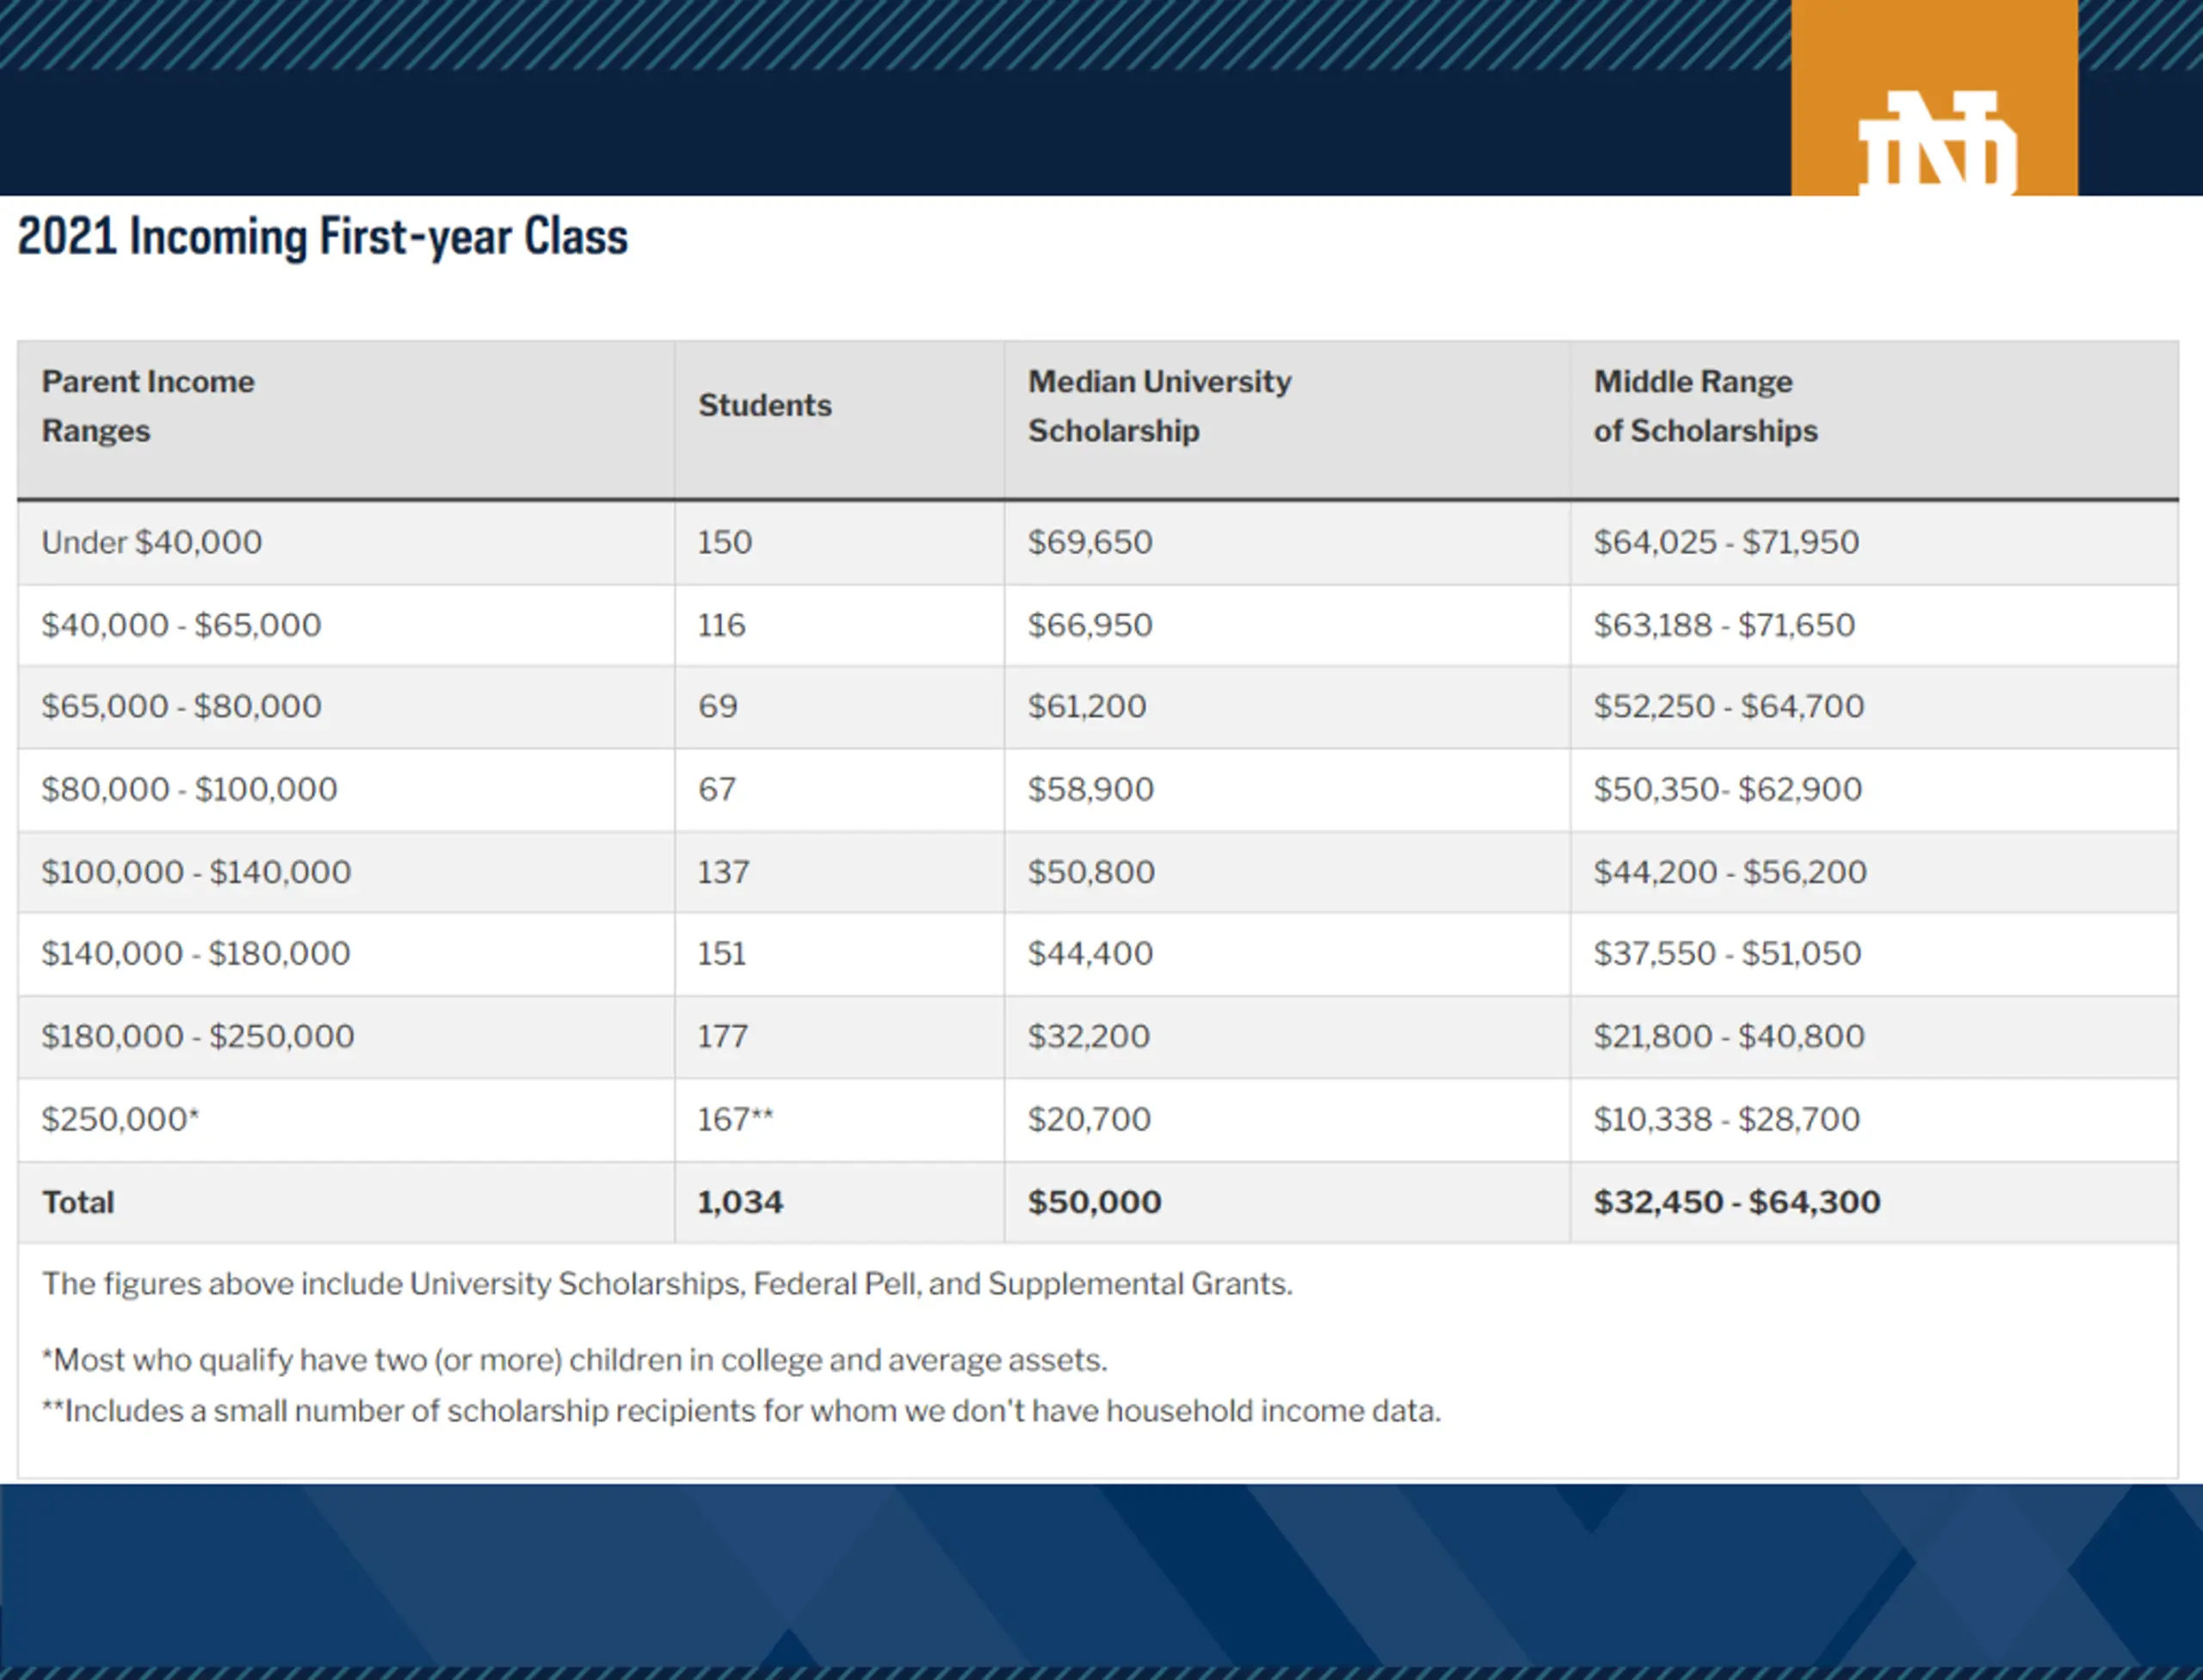The height and width of the screenshot is (1680, 2203).
Task: Select the 'Under $40,000' row label
Action: pos(152,542)
